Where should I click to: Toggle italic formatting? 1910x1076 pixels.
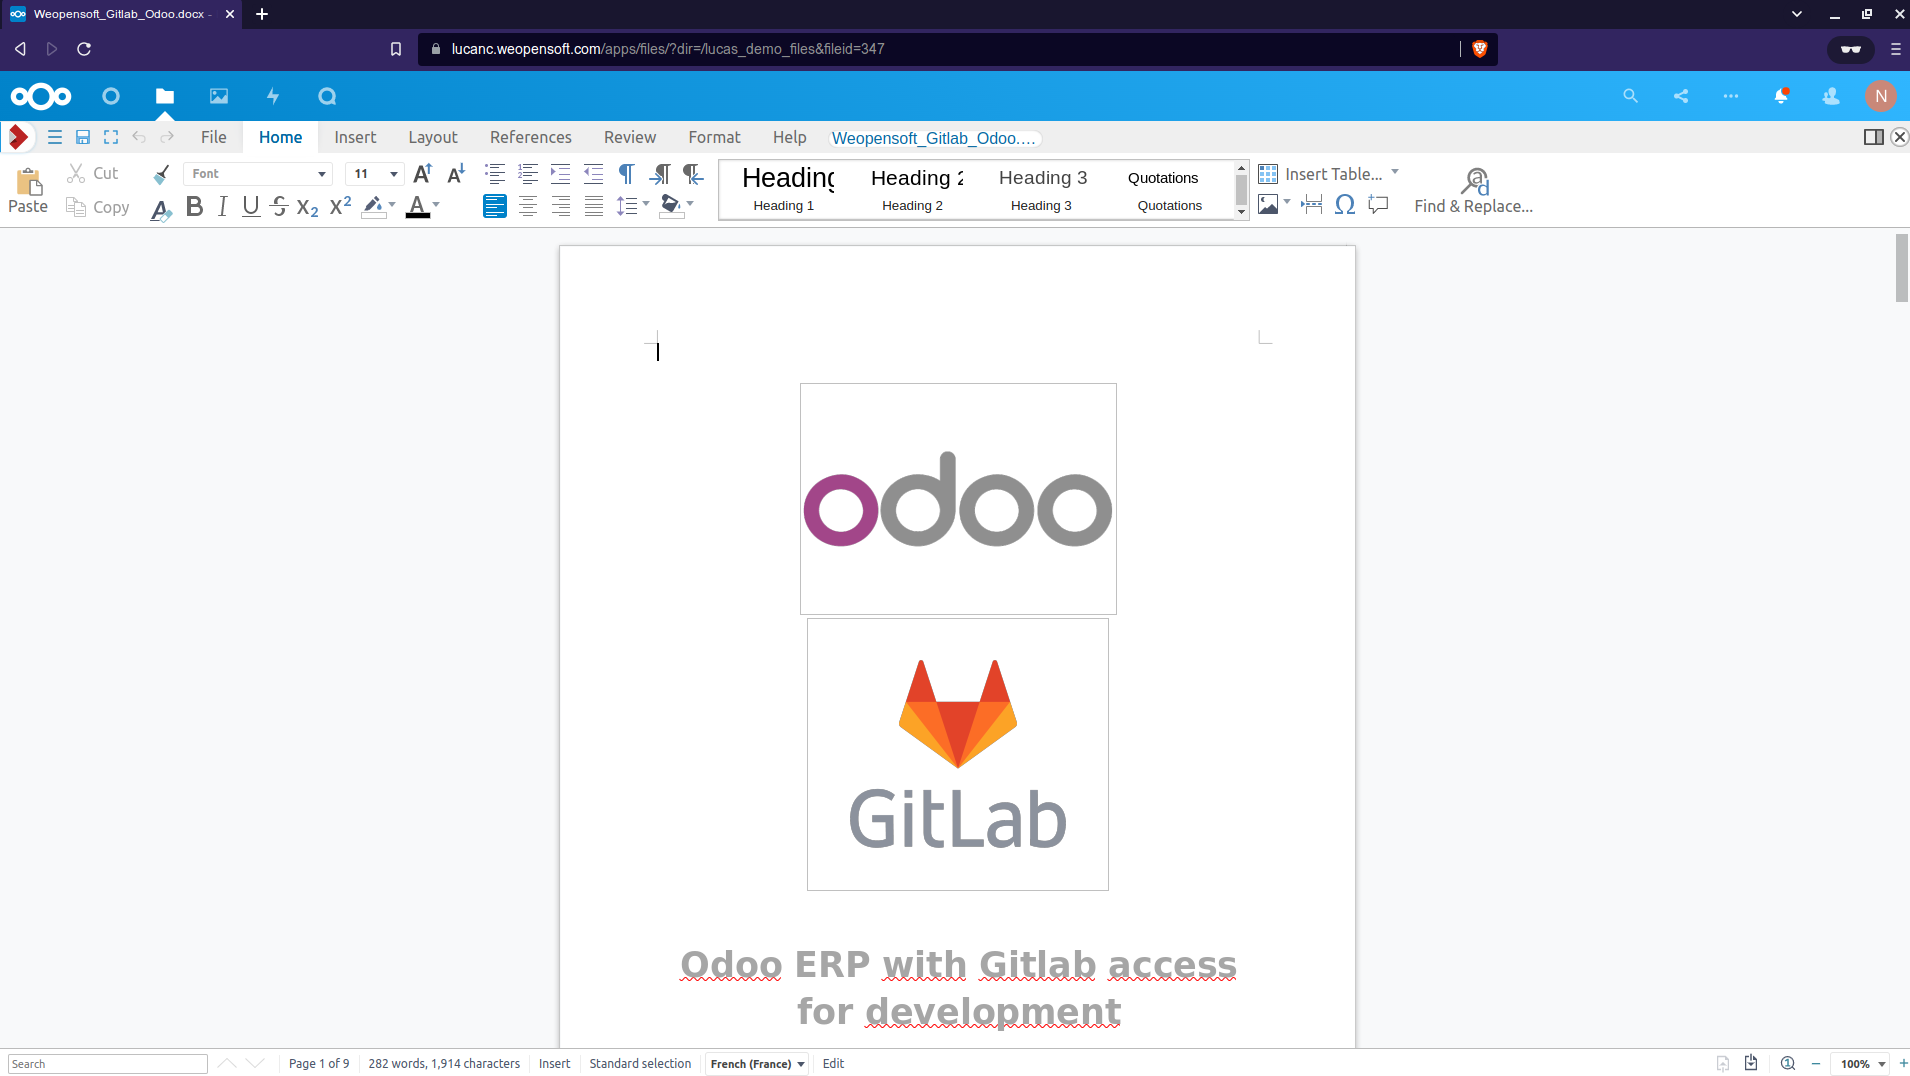[x=222, y=207]
